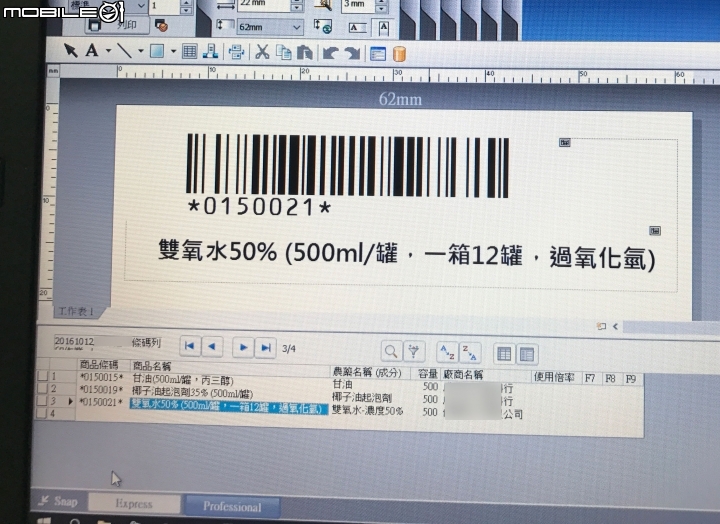The width and height of the screenshot is (720, 524).
Task: Collapse panel with the < arrow
Action: click(615, 327)
